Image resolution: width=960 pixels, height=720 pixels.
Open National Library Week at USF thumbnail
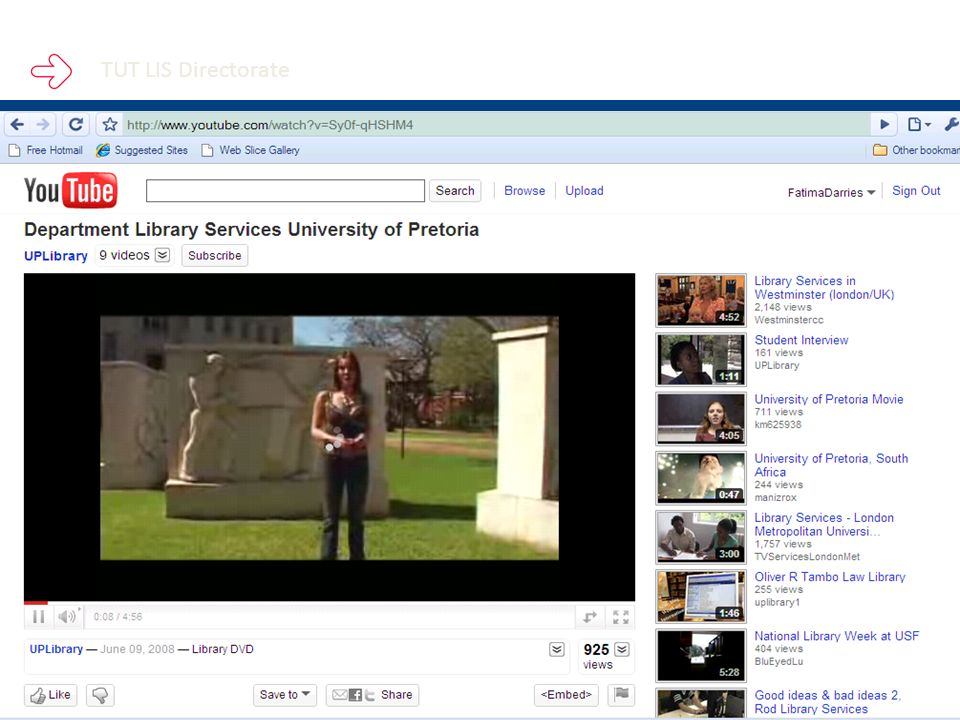701,656
